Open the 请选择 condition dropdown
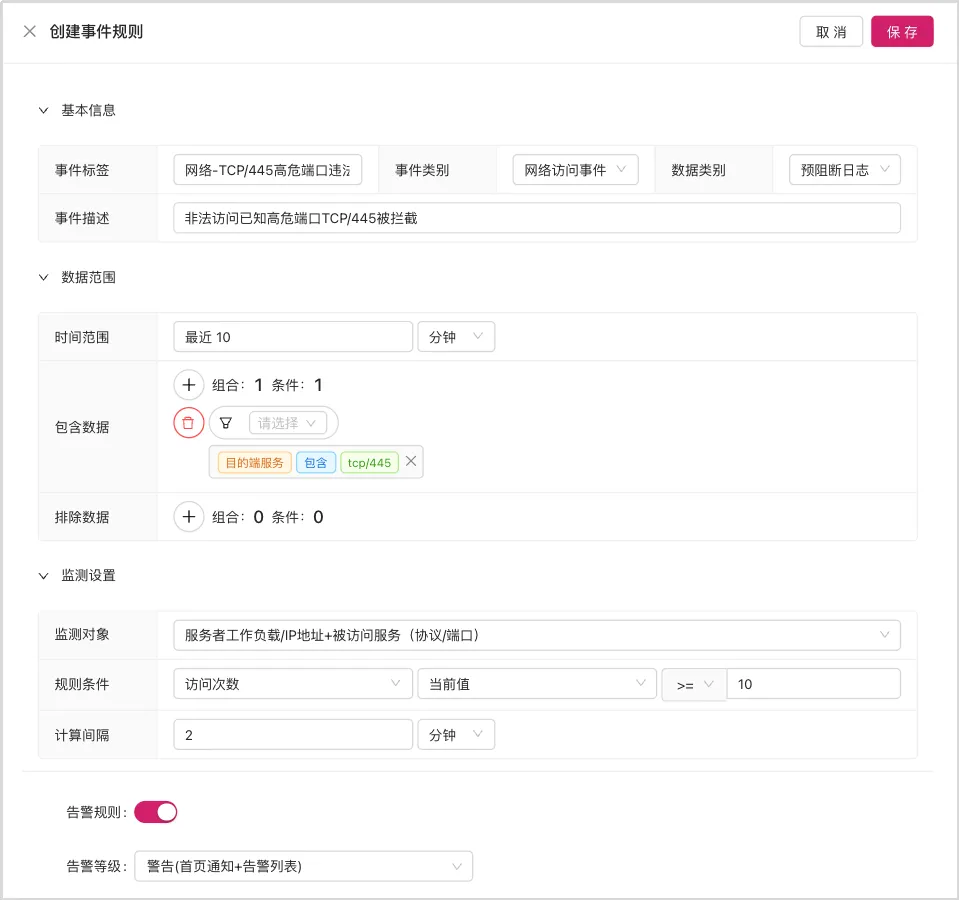Screen dimensions: 959x900 pos(287,423)
